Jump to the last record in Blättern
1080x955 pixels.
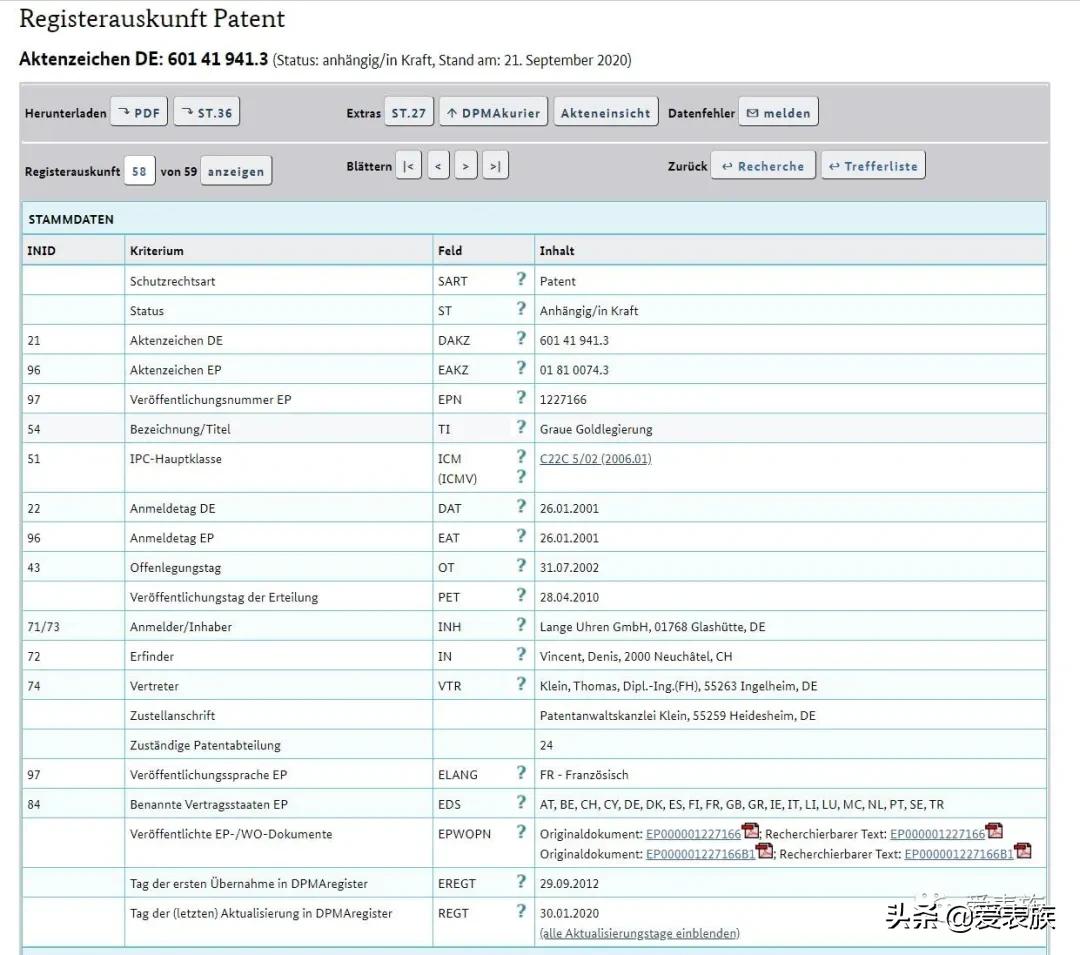click(x=495, y=166)
